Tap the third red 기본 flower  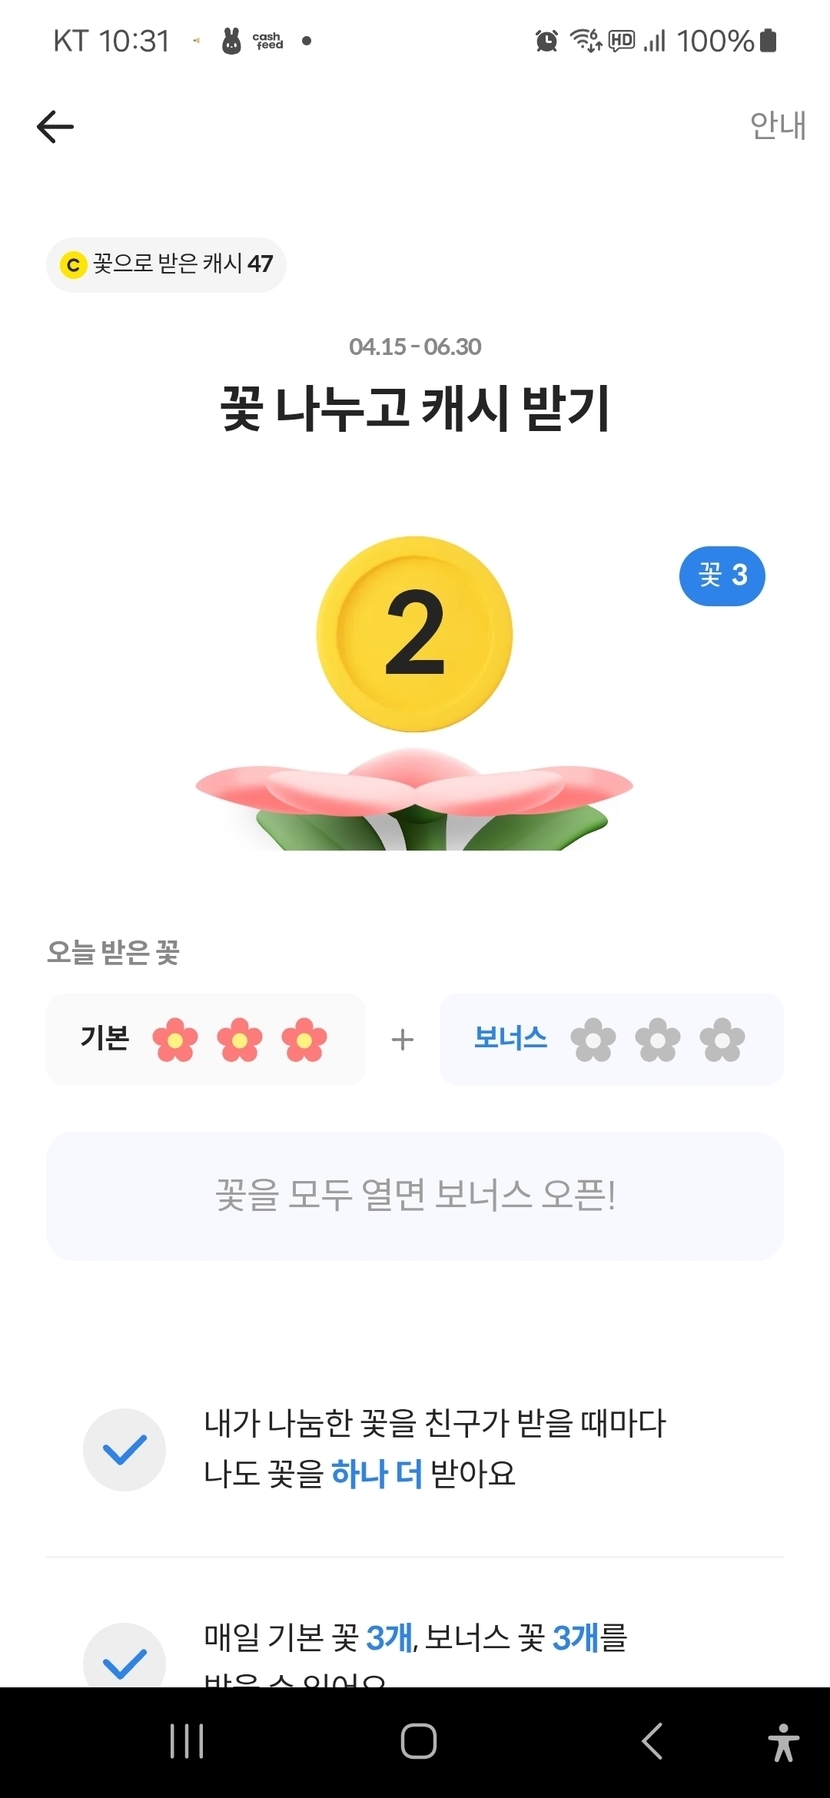pos(304,1040)
